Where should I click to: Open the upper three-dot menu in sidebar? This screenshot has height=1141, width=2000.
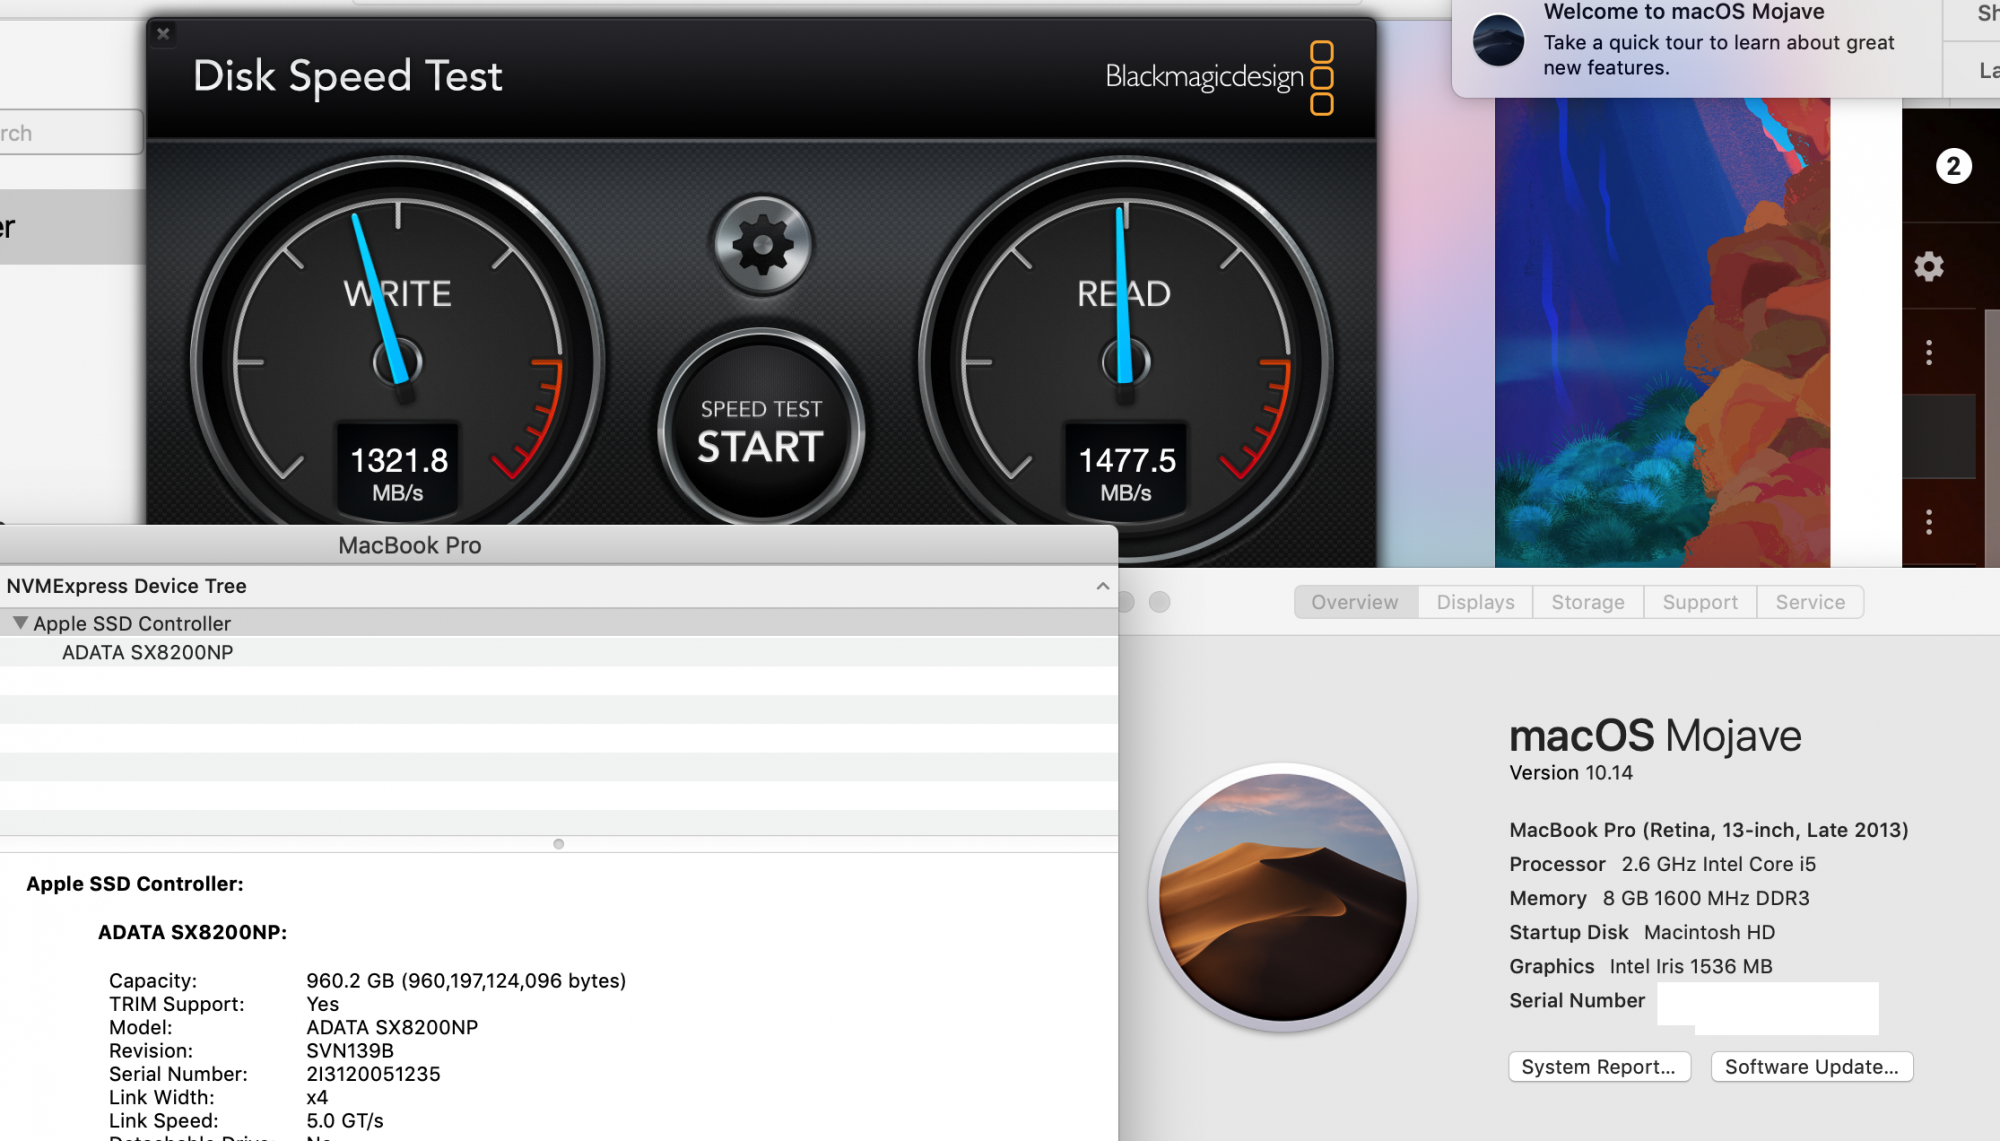(1929, 352)
